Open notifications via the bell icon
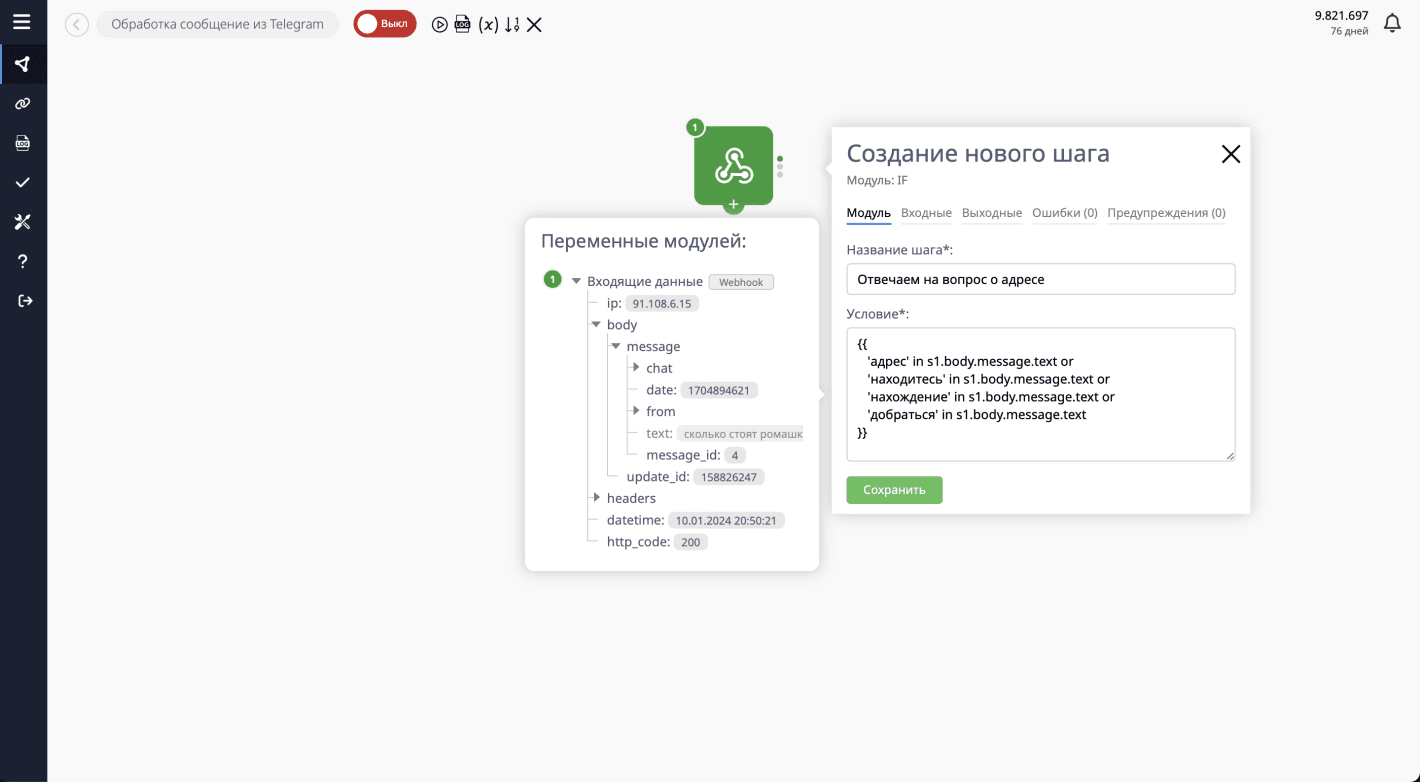Image resolution: width=1420 pixels, height=782 pixels. (1392, 22)
